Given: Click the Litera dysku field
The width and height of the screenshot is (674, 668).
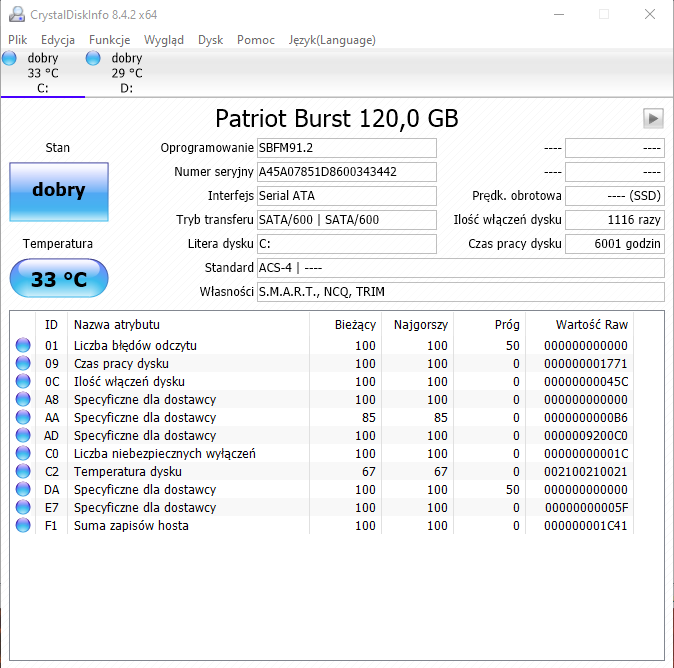Looking at the screenshot, I should coord(346,244).
